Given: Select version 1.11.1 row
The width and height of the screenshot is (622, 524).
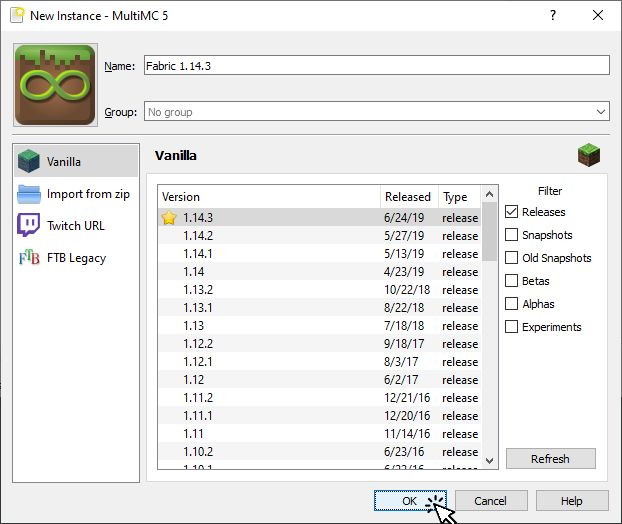Looking at the screenshot, I should 319,416.
